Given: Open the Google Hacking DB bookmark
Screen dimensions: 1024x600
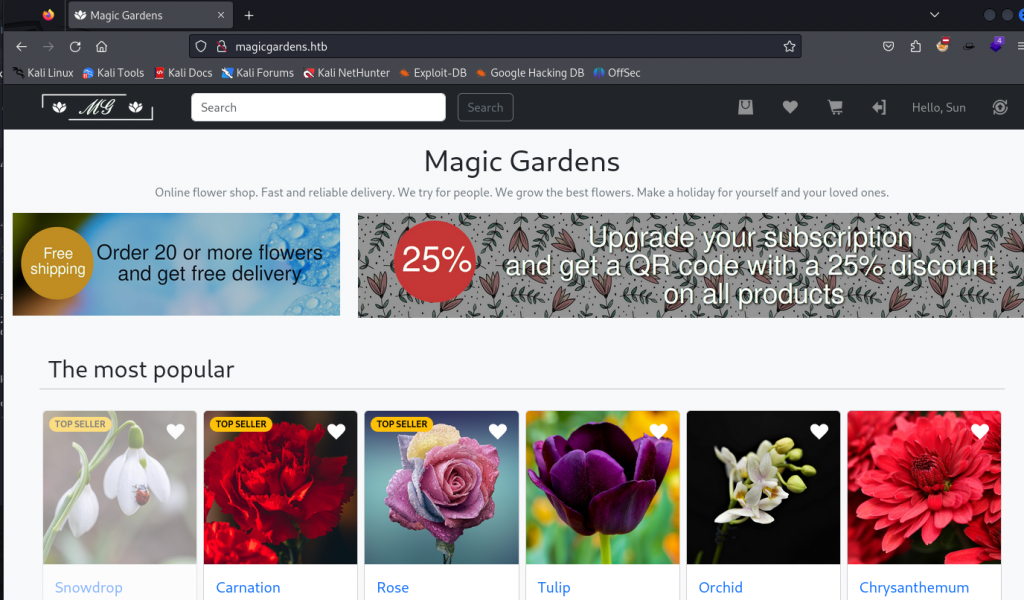Looking at the screenshot, I should (530, 72).
